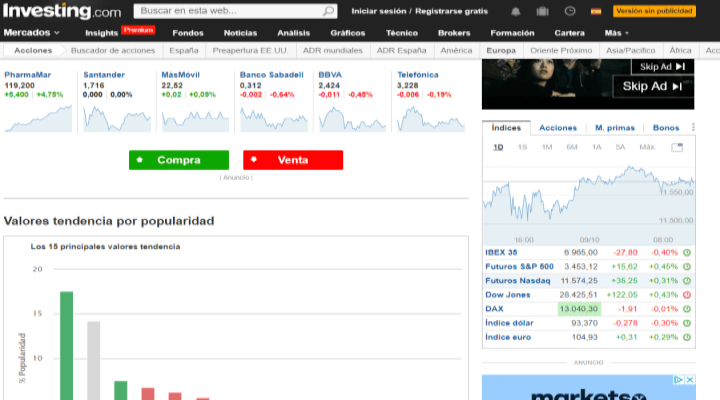This screenshot has height=400, width=720.
Task: Set chart range to 1M
Action: click(547, 147)
